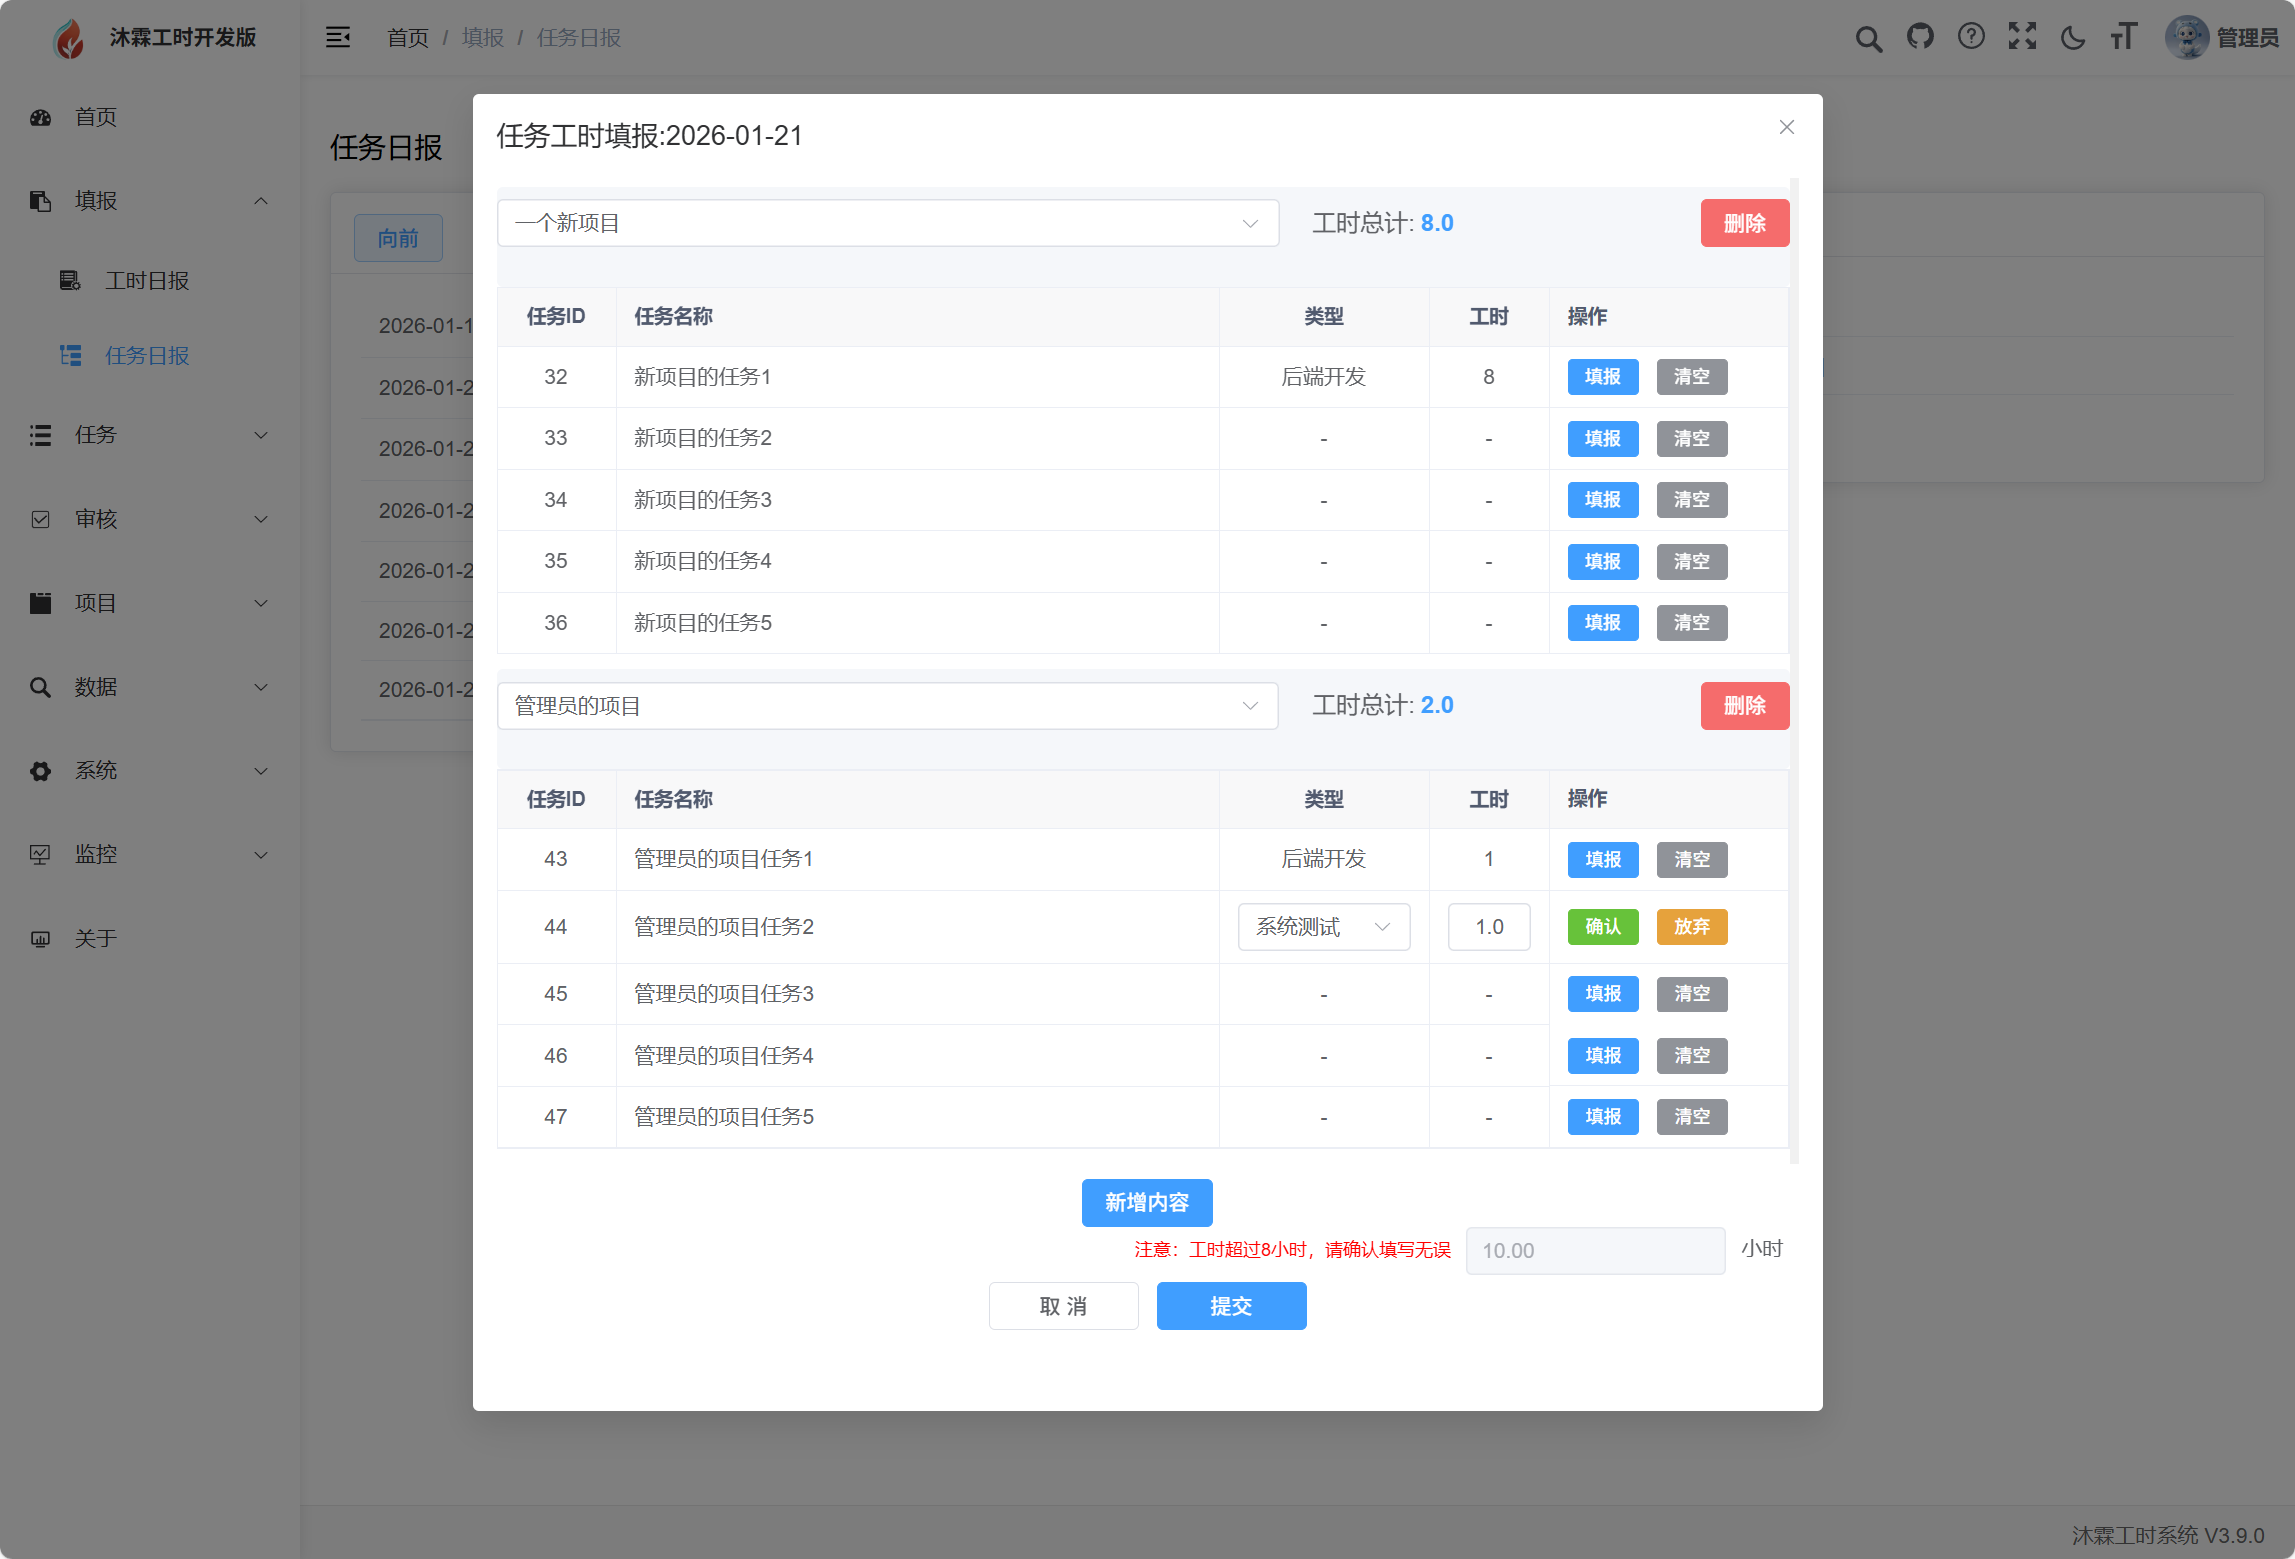Open the GitHub icon in the header
The height and width of the screenshot is (1559, 2295).
[1920, 37]
